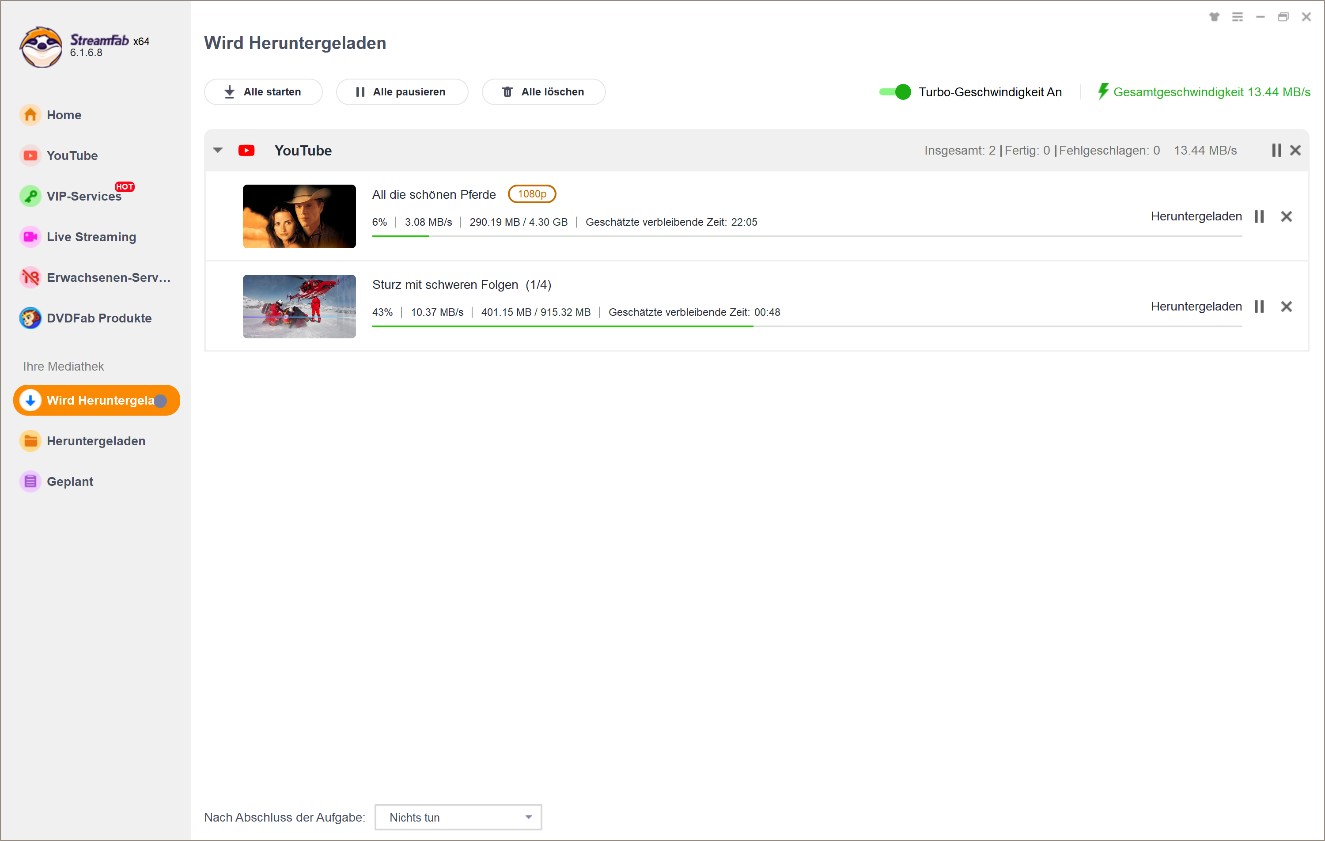Click the title Sturz mit schweren Folgen (1/4)
Image resolution: width=1325 pixels, height=841 pixels.
[461, 285]
